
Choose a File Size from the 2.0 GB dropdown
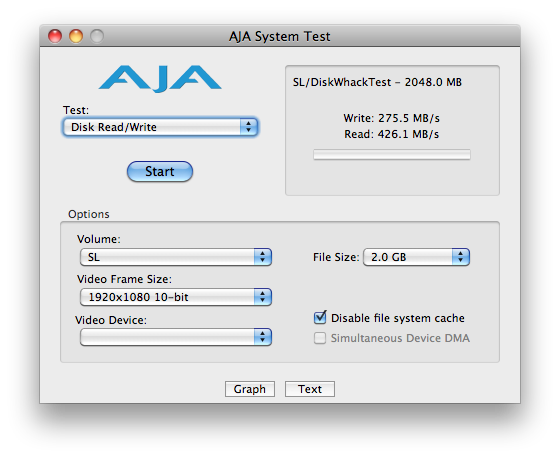(416, 257)
